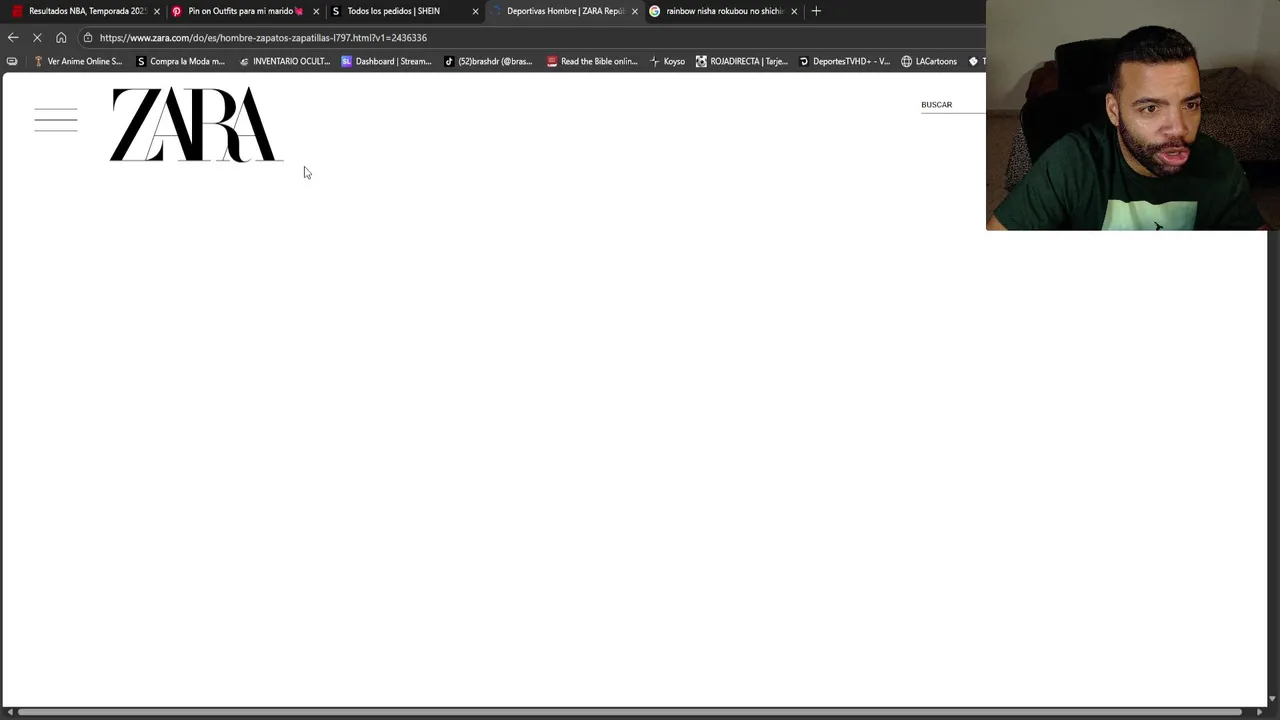
Task: Open TikTok brashdr bookmark
Action: pyautogui.click(x=488, y=61)
